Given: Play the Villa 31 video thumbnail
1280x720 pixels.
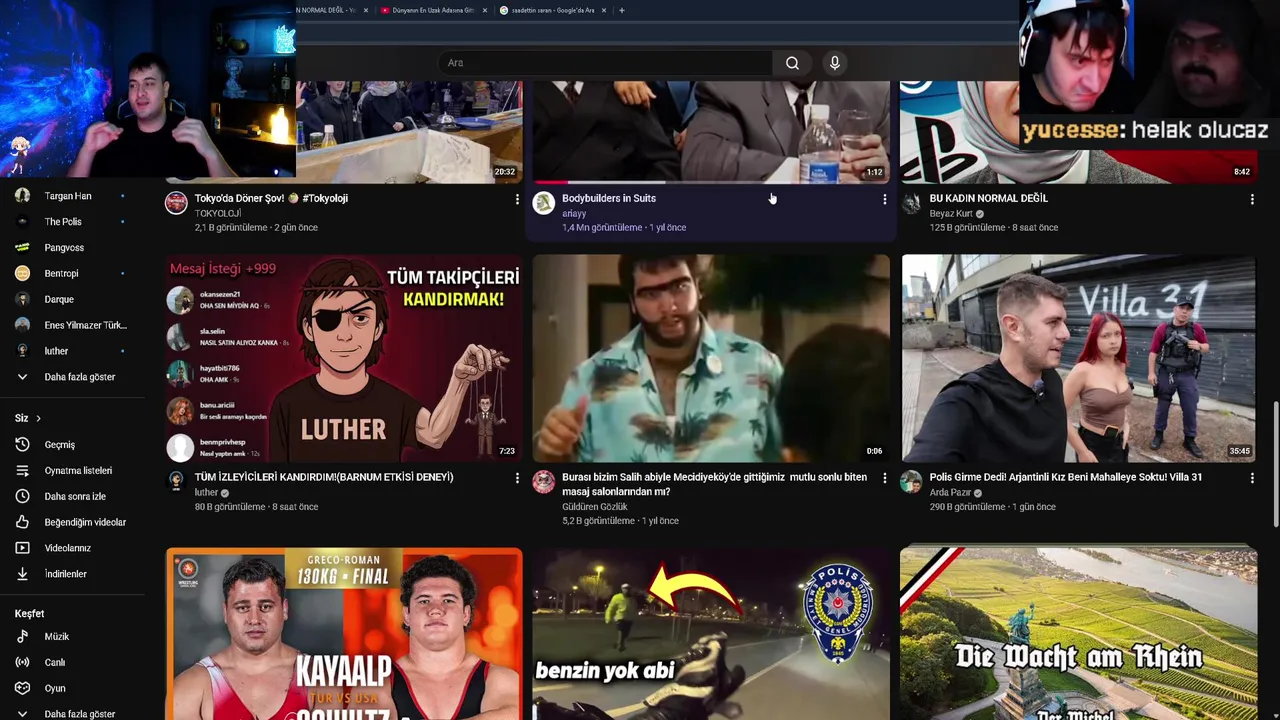Looking at the screenshot, I should pyautogui.click(x=1078, y=358).
